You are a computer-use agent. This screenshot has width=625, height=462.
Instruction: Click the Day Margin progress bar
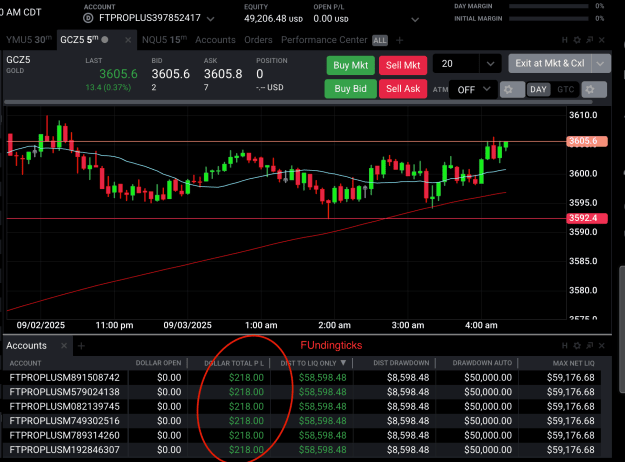click(548, 6)
